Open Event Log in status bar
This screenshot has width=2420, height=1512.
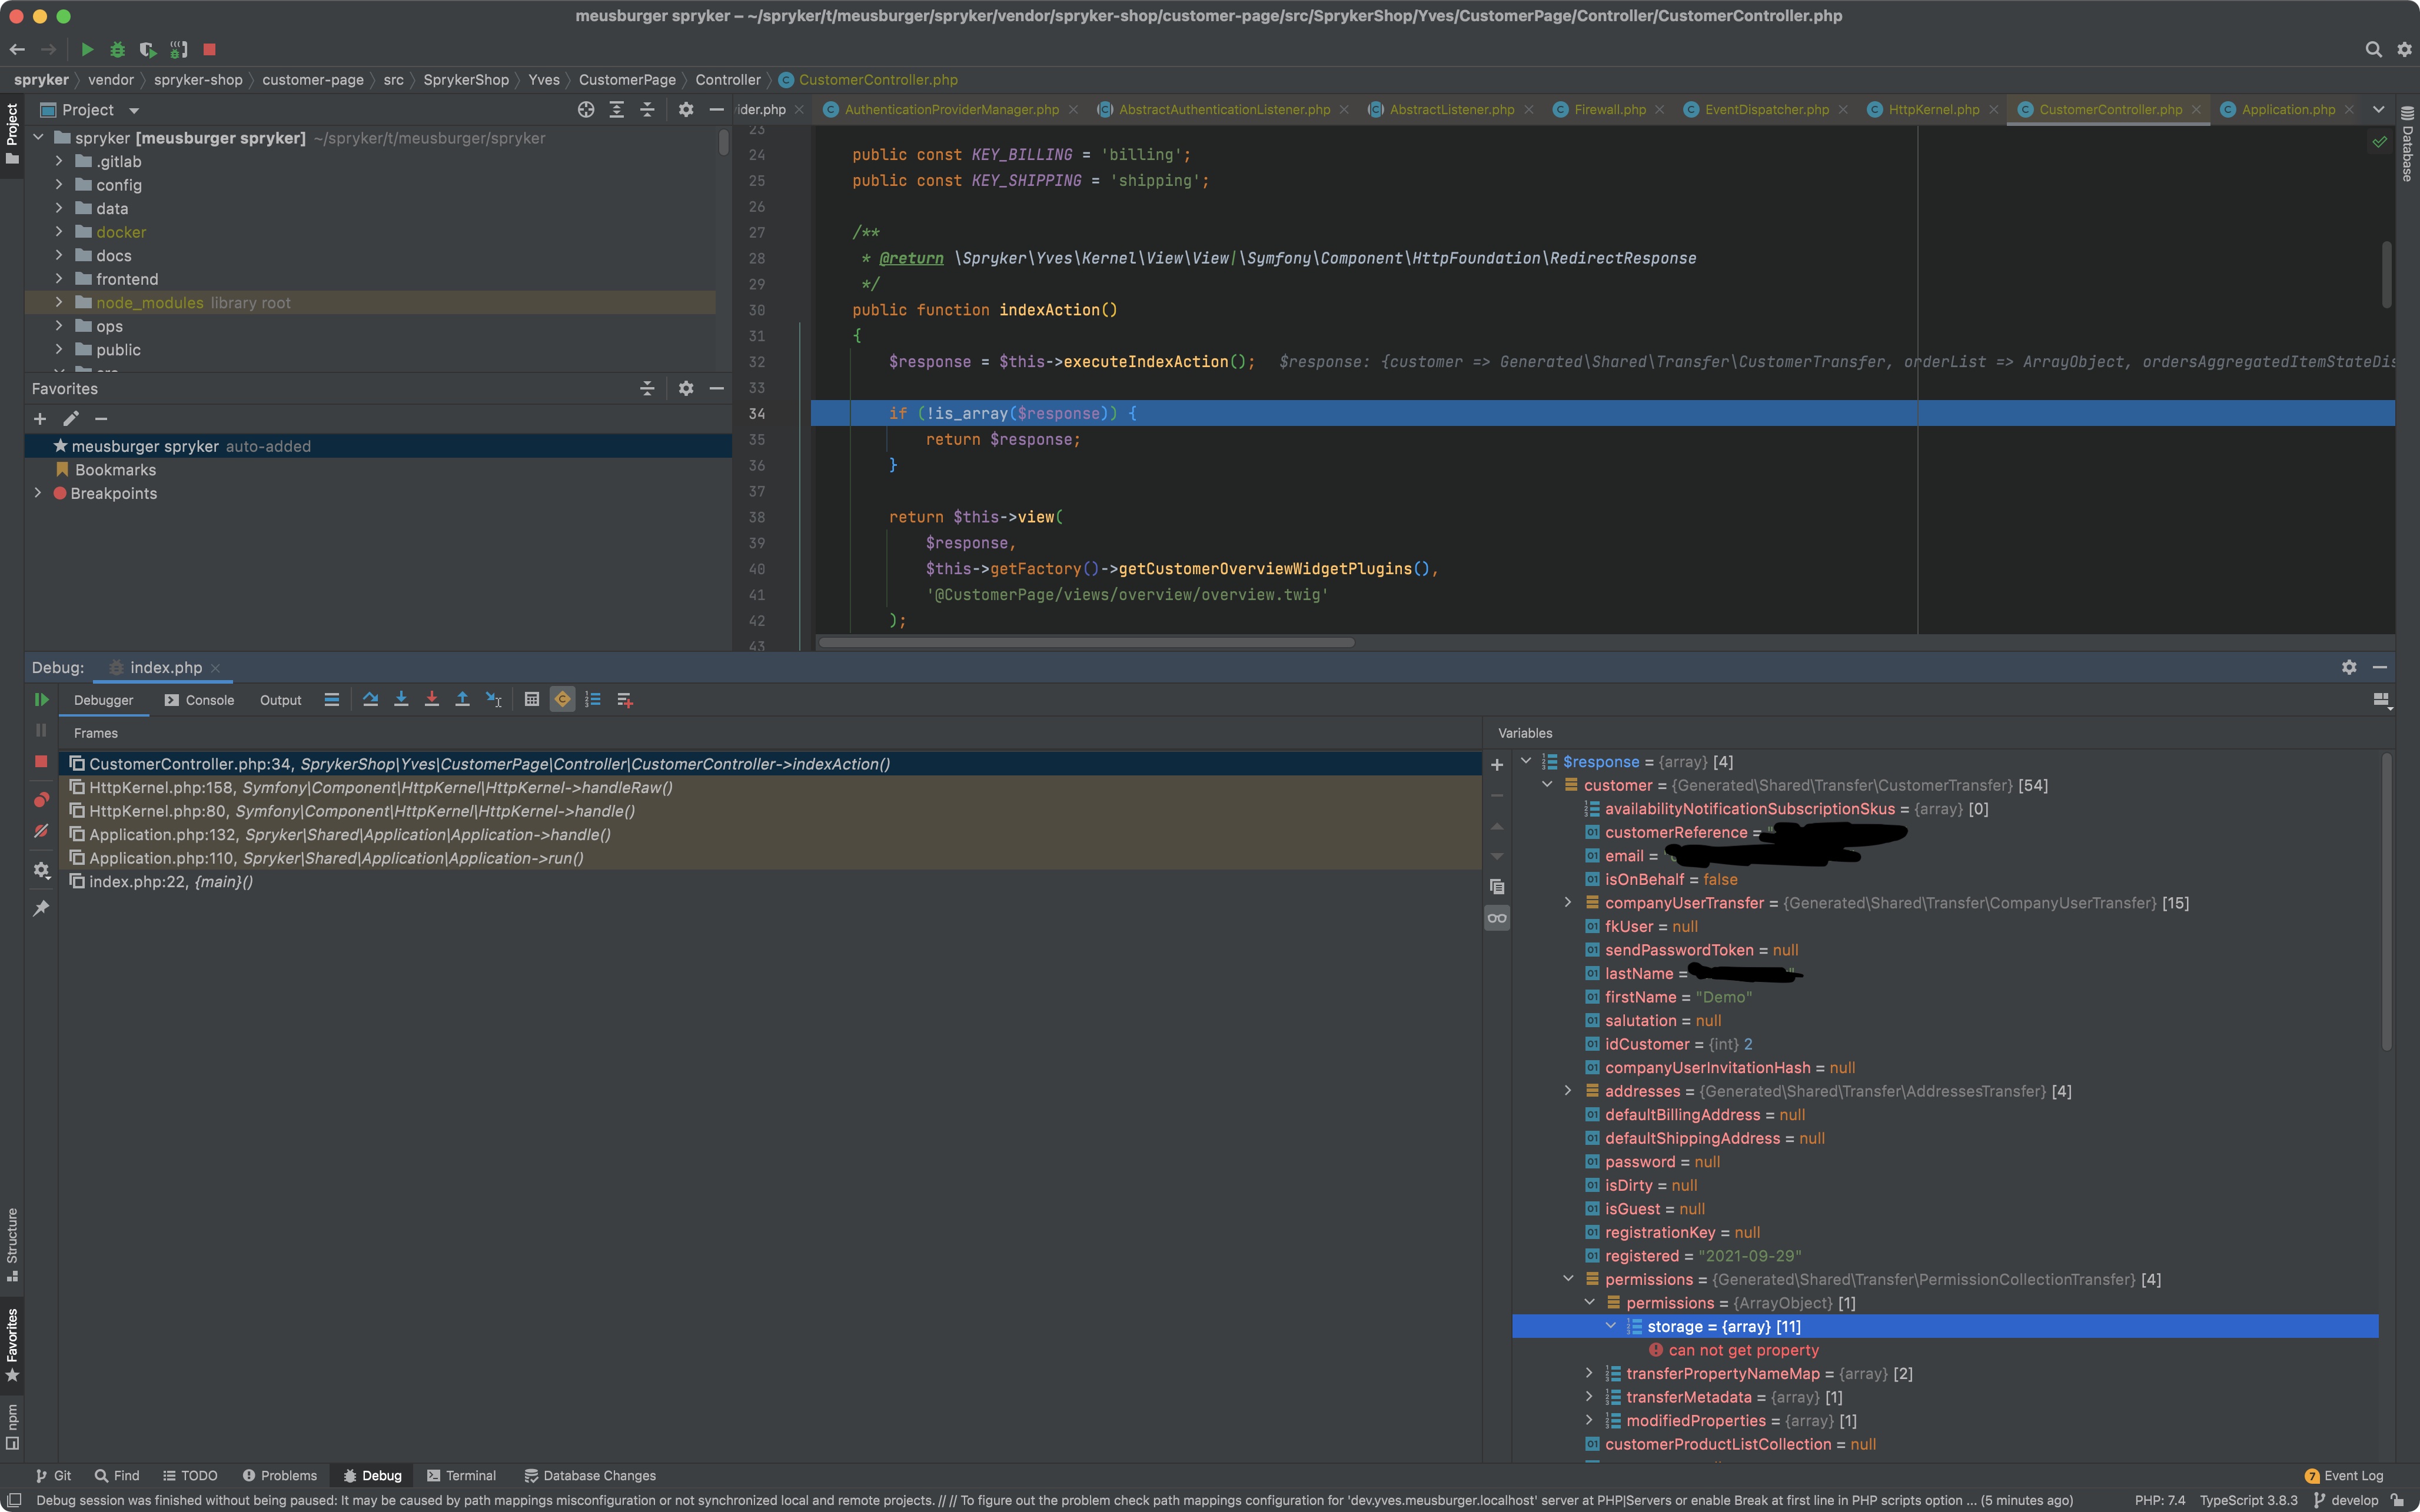[x=2343, y=1475]
